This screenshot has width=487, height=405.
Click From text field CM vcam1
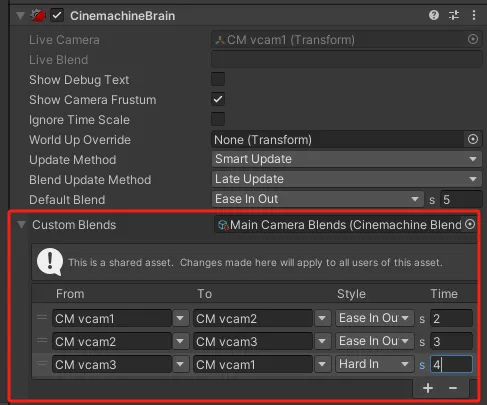tap(112, 318)
